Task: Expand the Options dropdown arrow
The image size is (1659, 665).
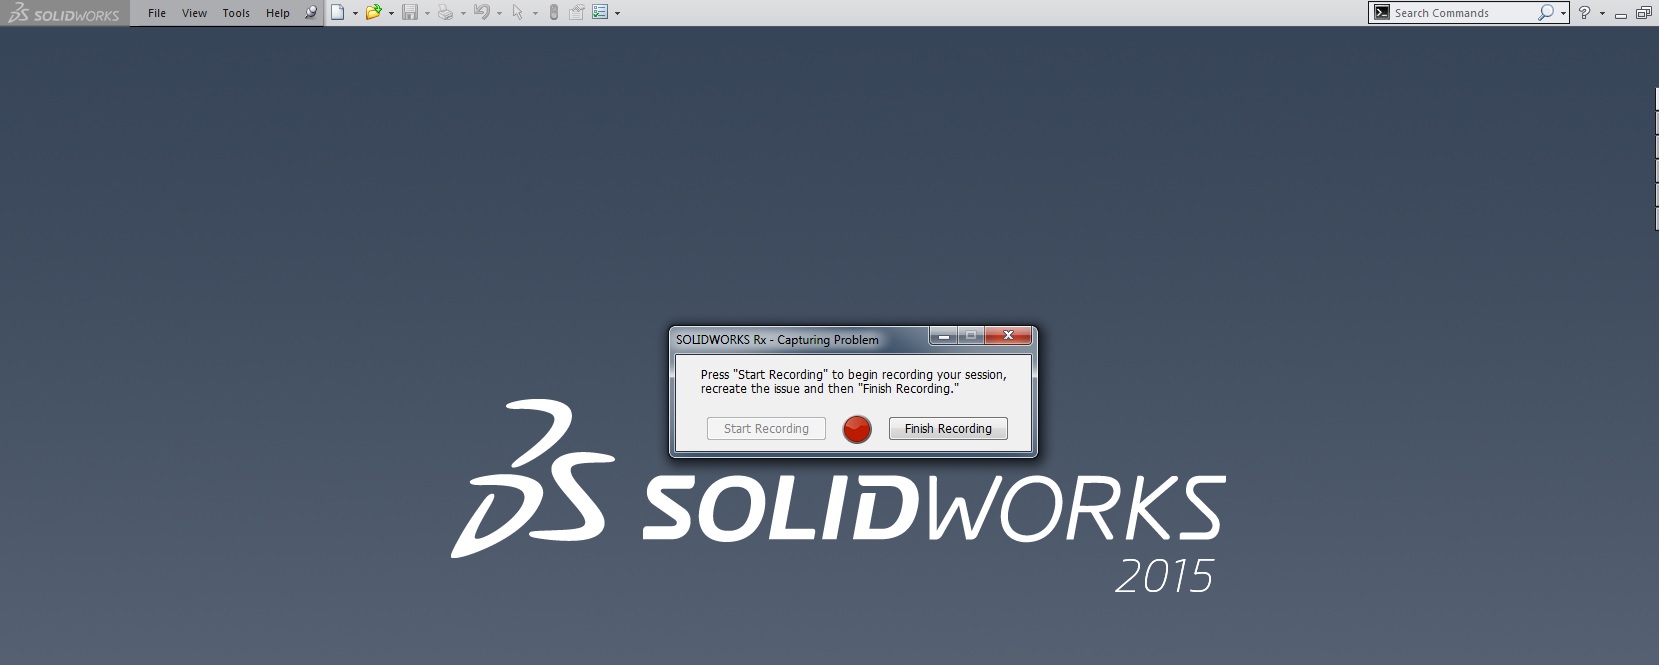Action: point(617,14)
